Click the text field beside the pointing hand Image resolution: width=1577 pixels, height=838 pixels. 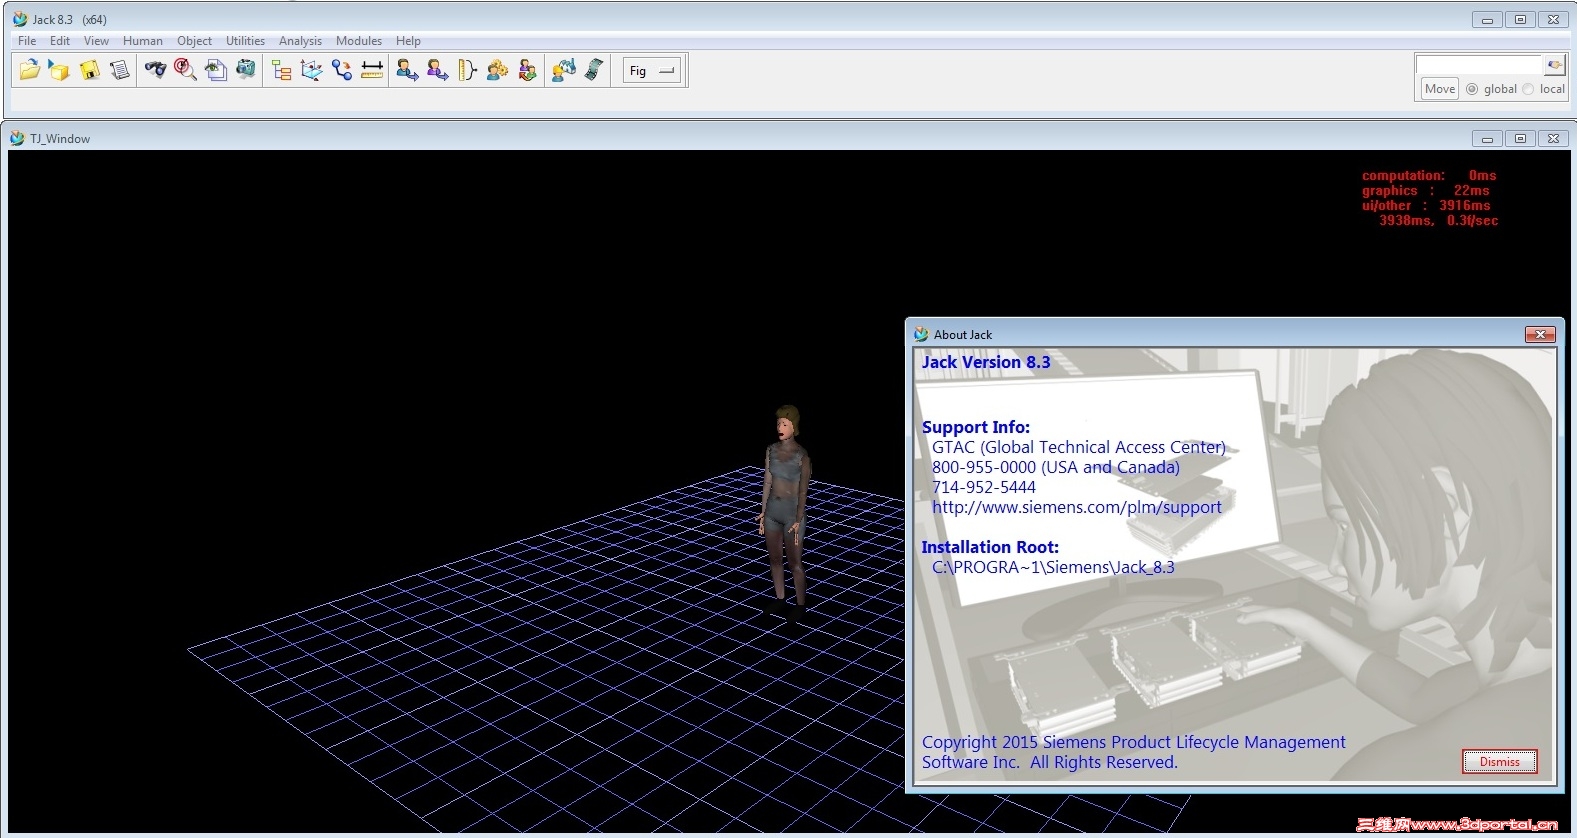pyautogui.click(x=1480, y=65)
